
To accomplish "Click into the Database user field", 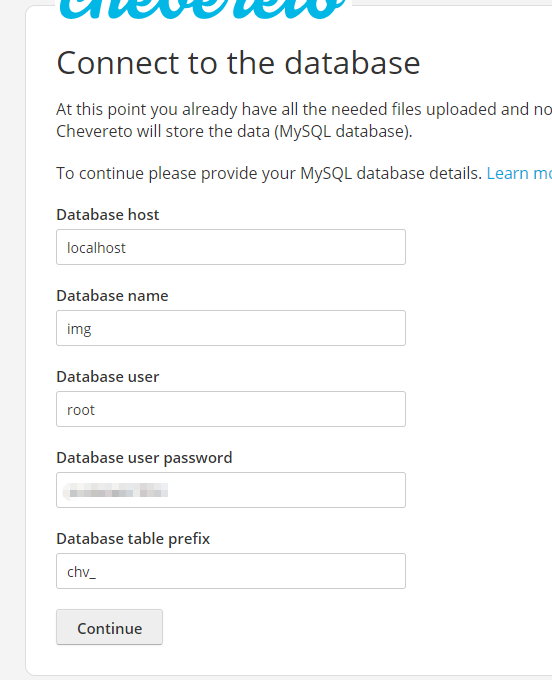I will [x=231, y=409].
